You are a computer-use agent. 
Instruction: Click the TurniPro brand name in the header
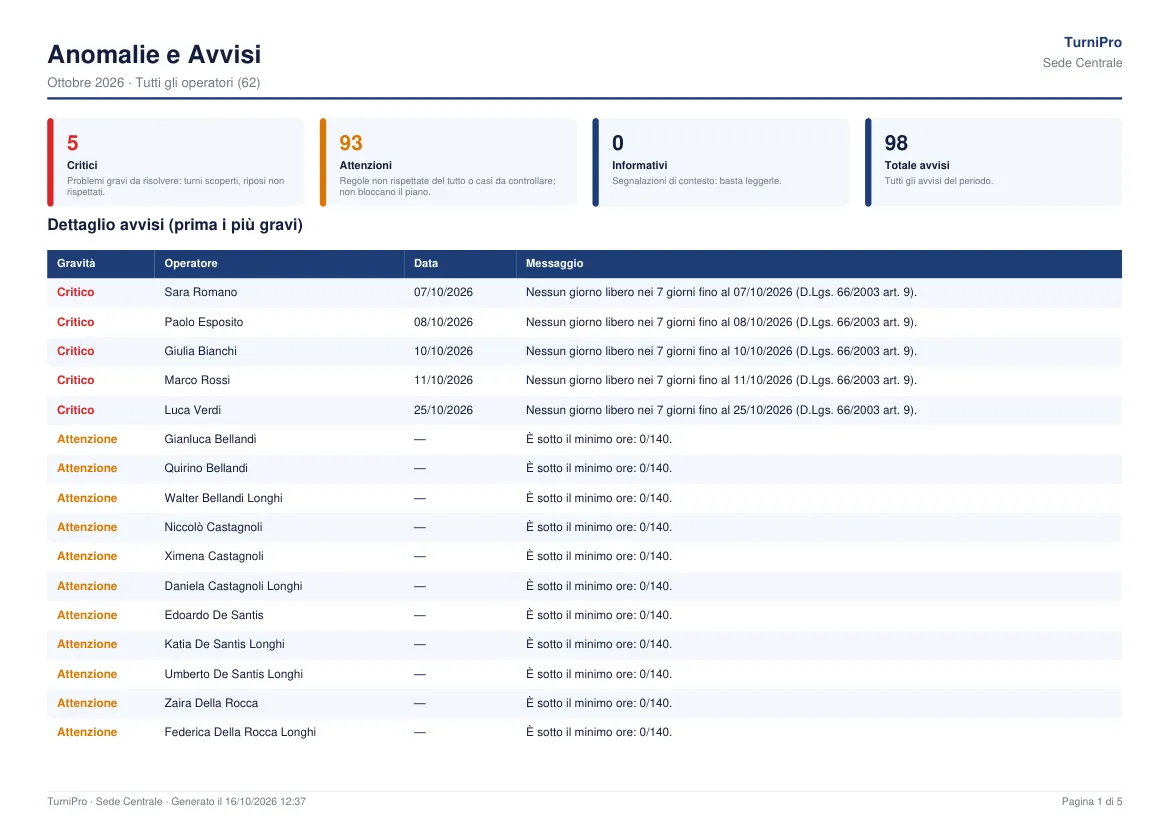(1092, 43)
